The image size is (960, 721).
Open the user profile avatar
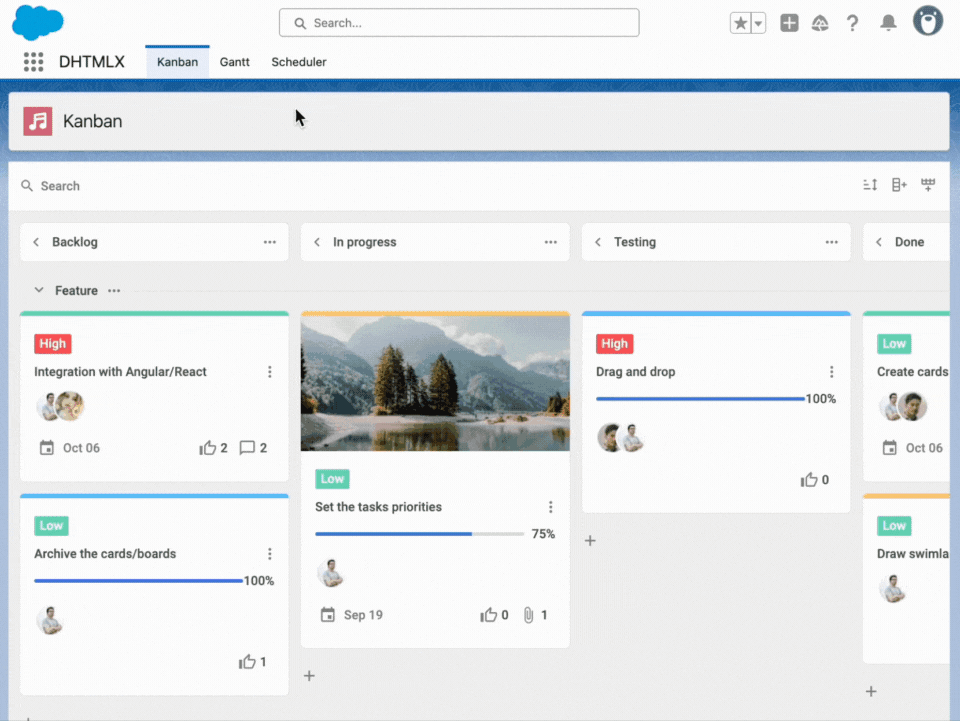pos(928,21)
